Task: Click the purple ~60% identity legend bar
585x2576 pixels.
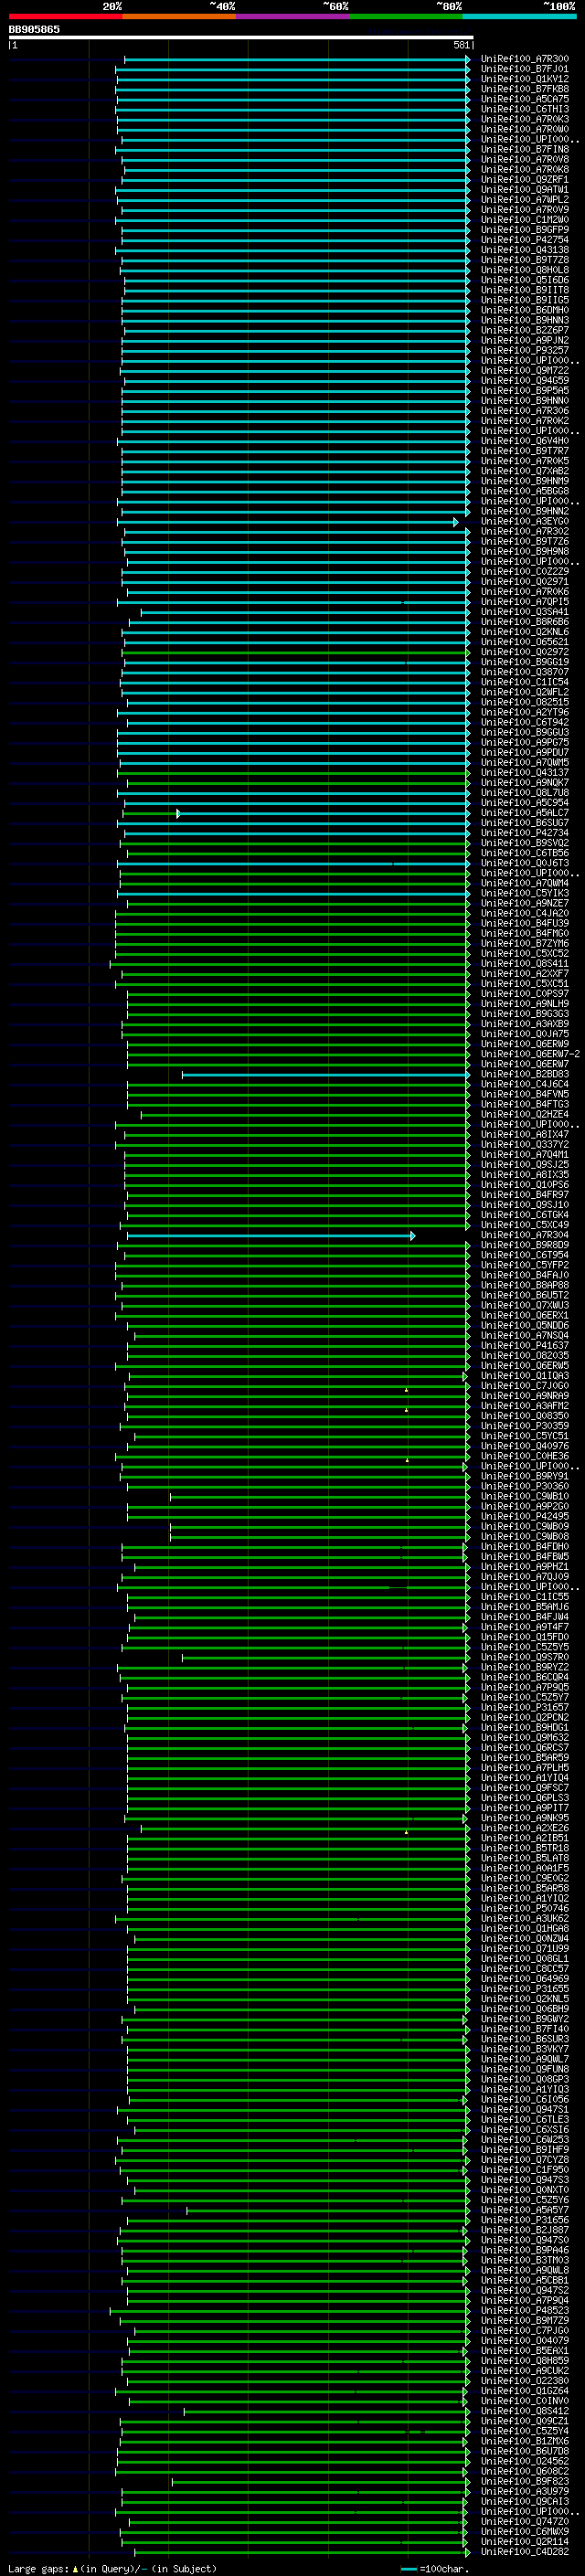Action: pyautogui.click(x=292, y=16)
